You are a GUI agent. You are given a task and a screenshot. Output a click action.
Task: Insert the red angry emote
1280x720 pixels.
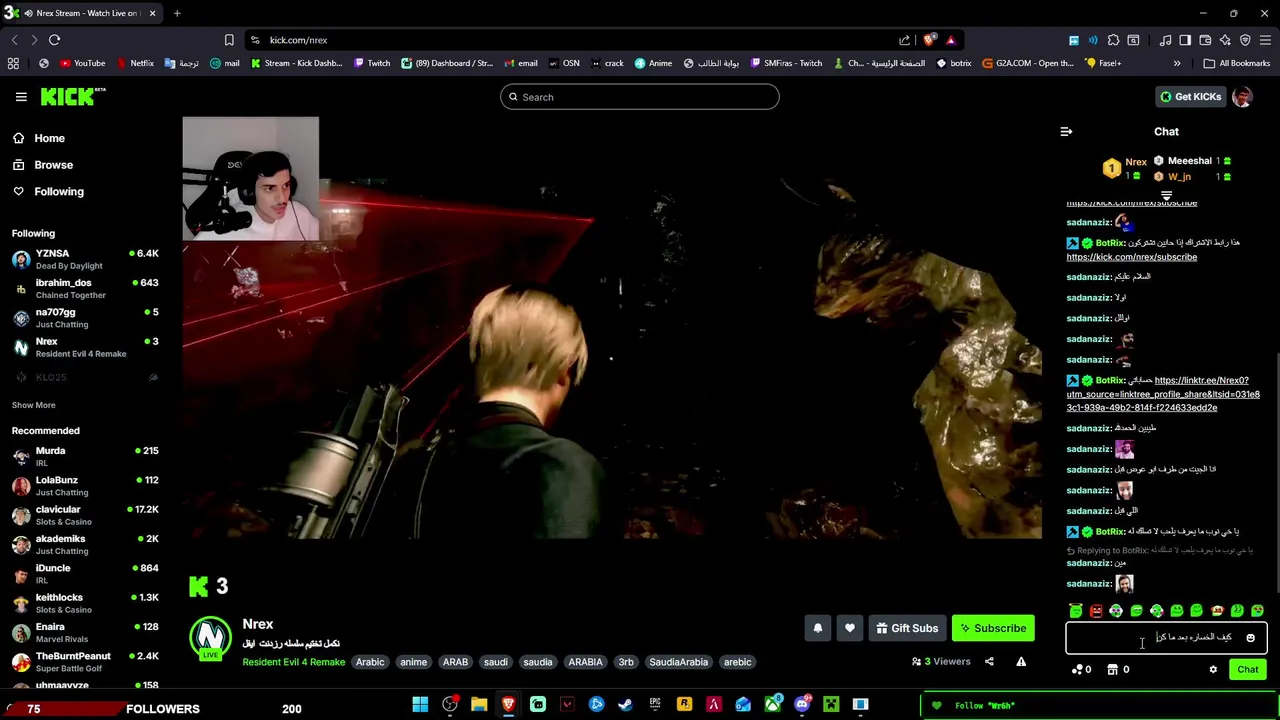[x=1096, y=611]
